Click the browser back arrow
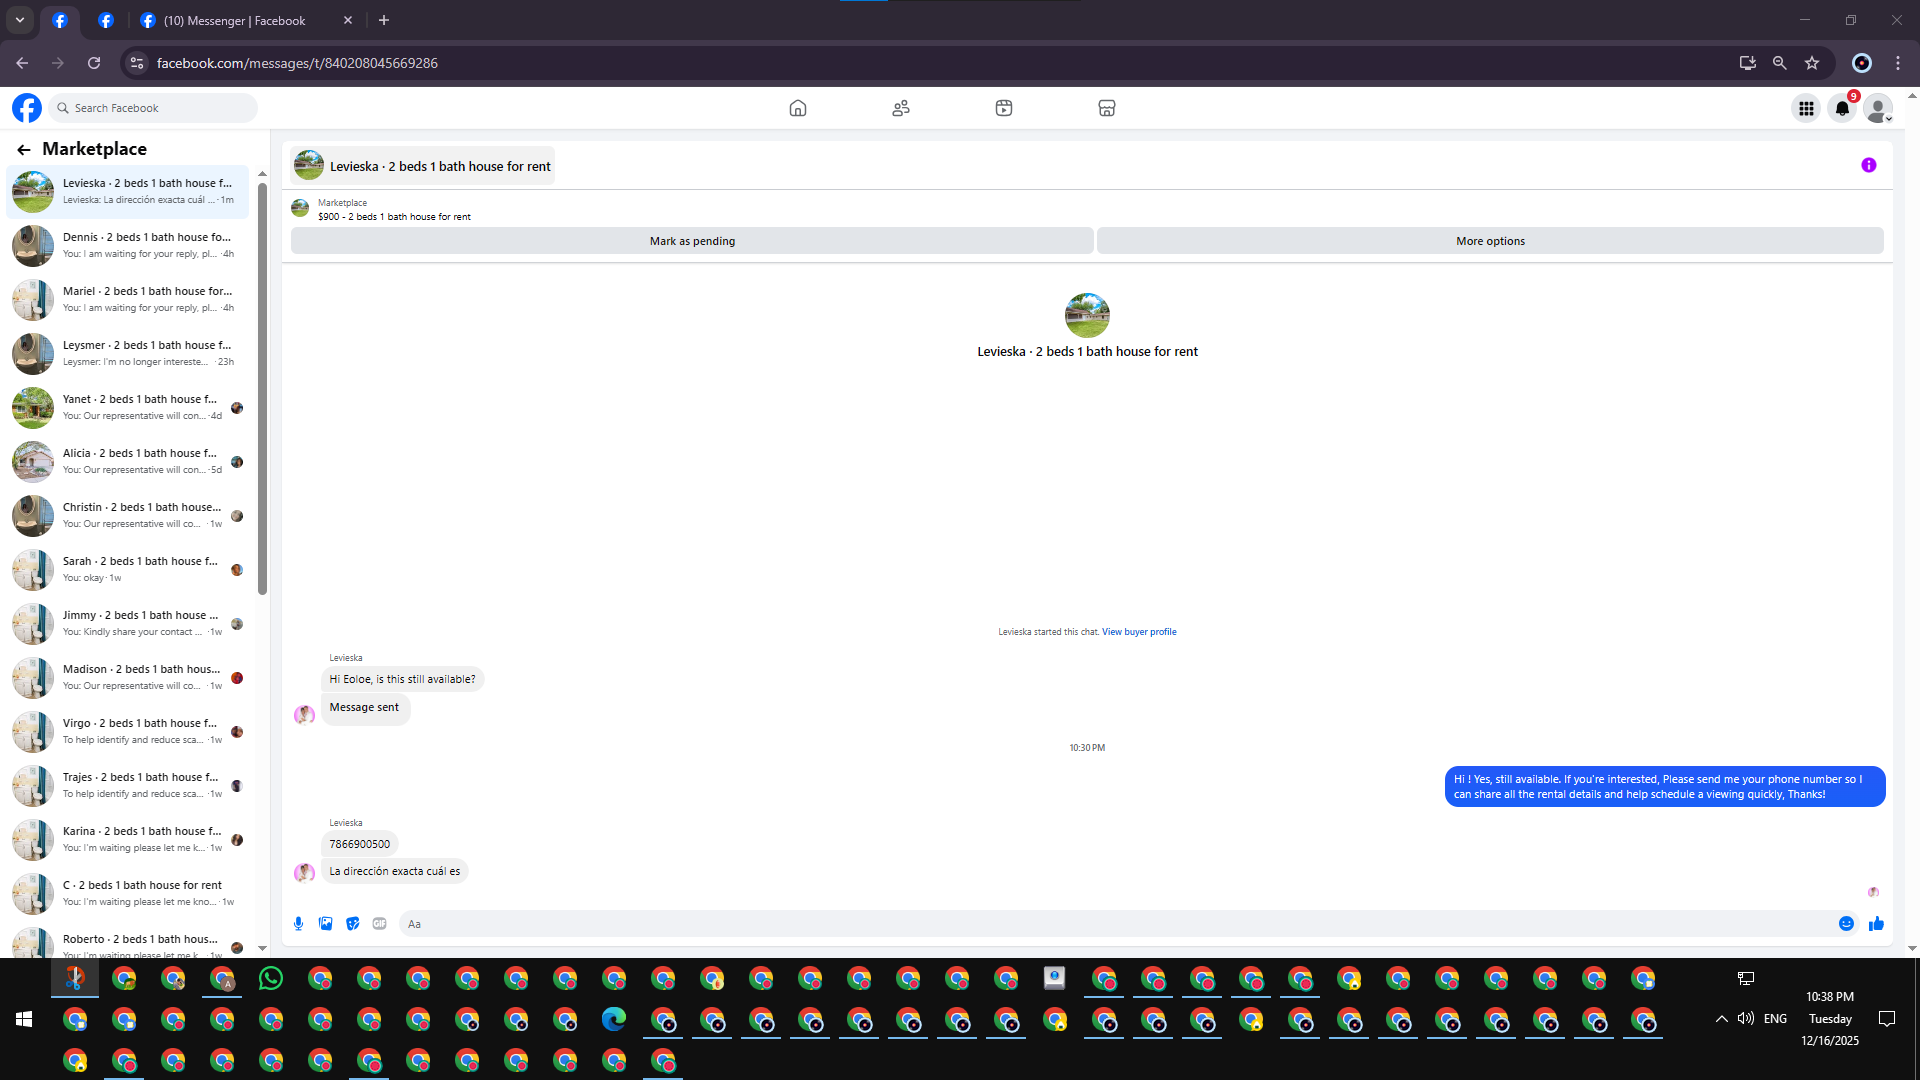Screen dimensions: 1920x1080 coord(22,63)
